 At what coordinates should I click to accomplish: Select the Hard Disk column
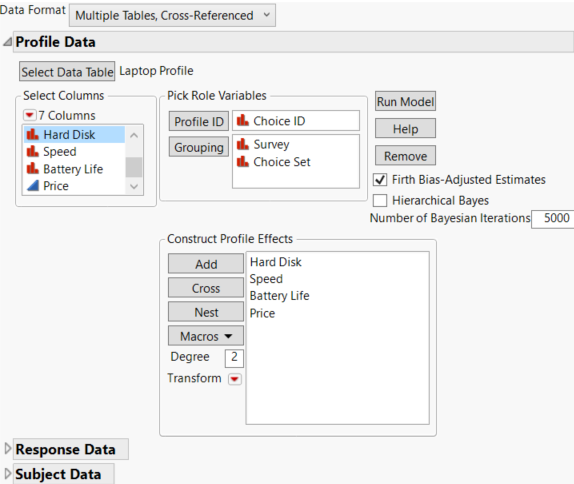(x=74, y=134)
